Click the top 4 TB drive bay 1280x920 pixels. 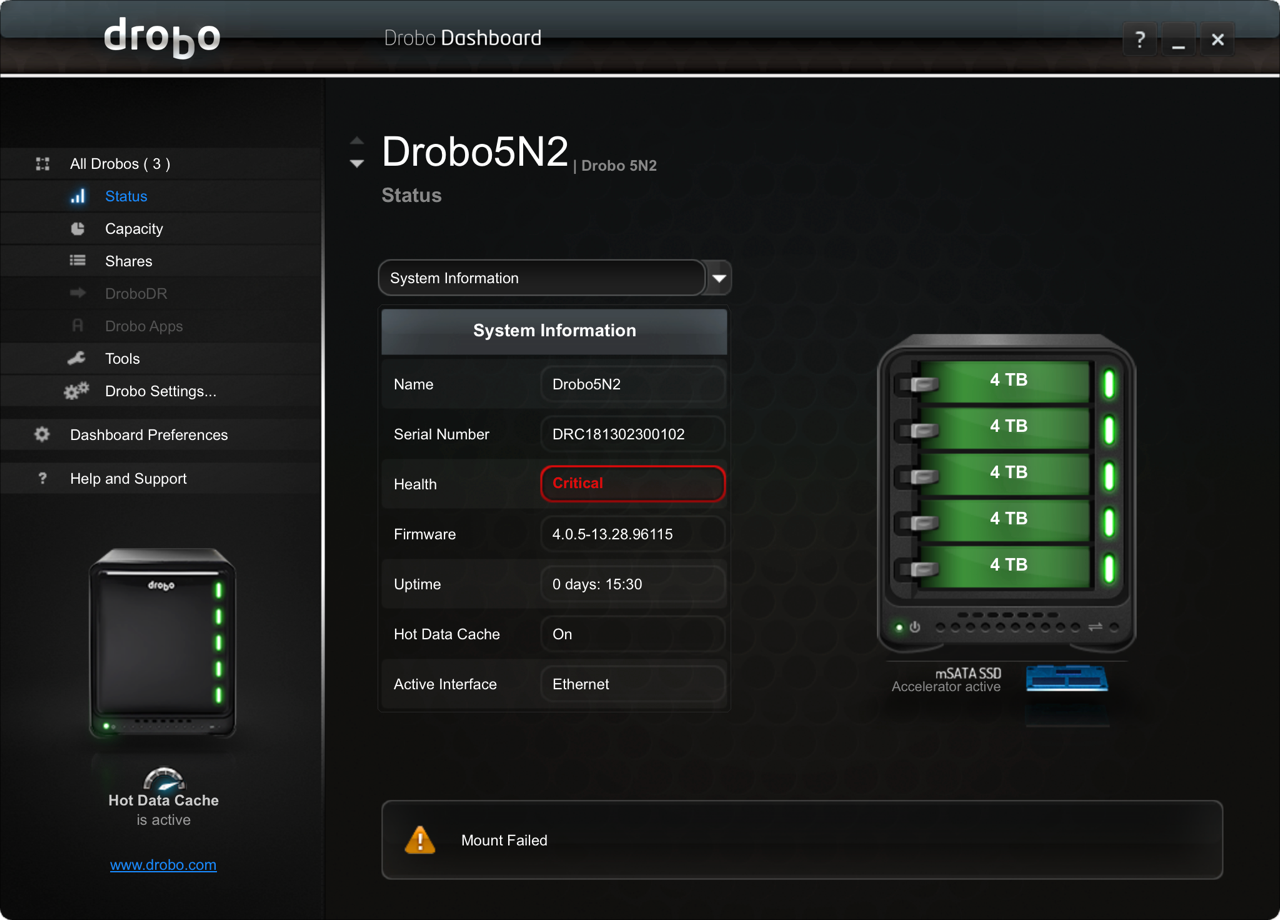click(x=1004, y=381)
